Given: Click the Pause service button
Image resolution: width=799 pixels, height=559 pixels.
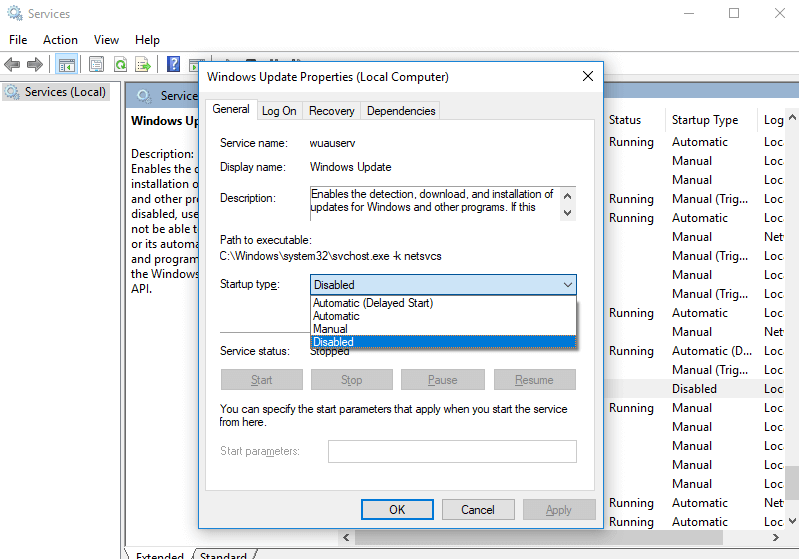Looking at the screenshot, I should tap(442, 380).
